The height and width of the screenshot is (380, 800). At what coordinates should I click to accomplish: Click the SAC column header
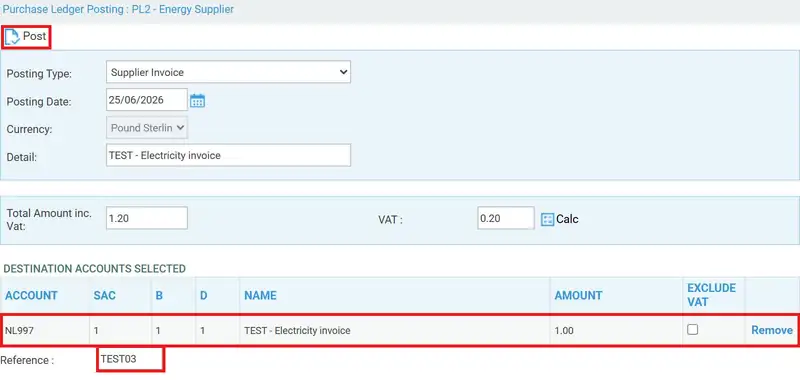pos(105,295)
